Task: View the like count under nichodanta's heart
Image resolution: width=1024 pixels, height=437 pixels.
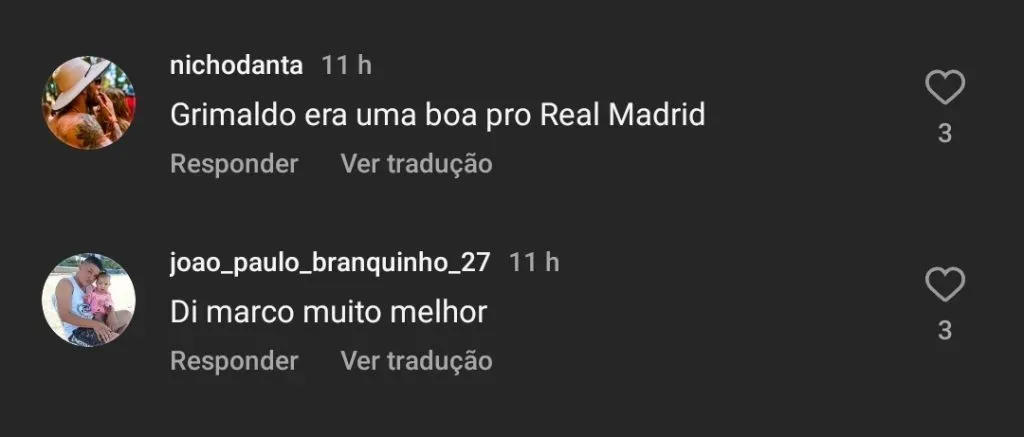Action: click(945, 133)
